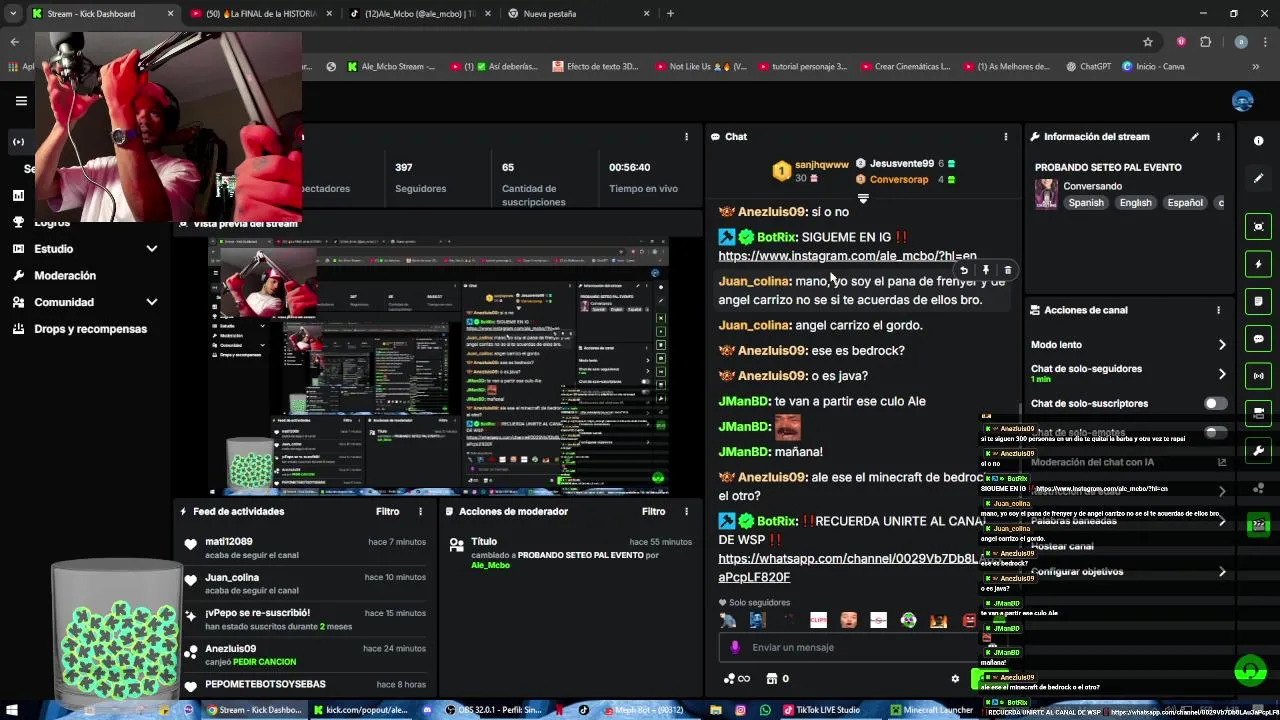Open Feed de actividades three-dot menu
This screenshot has height=720, width=1280.
[420, 511]
